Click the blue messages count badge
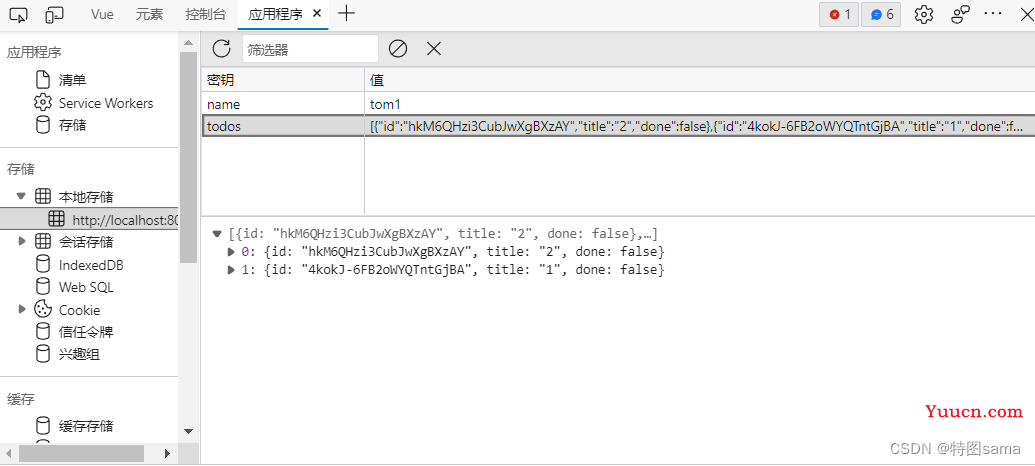Image resolution: width=1035 pixels, height=466 pixels. tap(881, 15)
